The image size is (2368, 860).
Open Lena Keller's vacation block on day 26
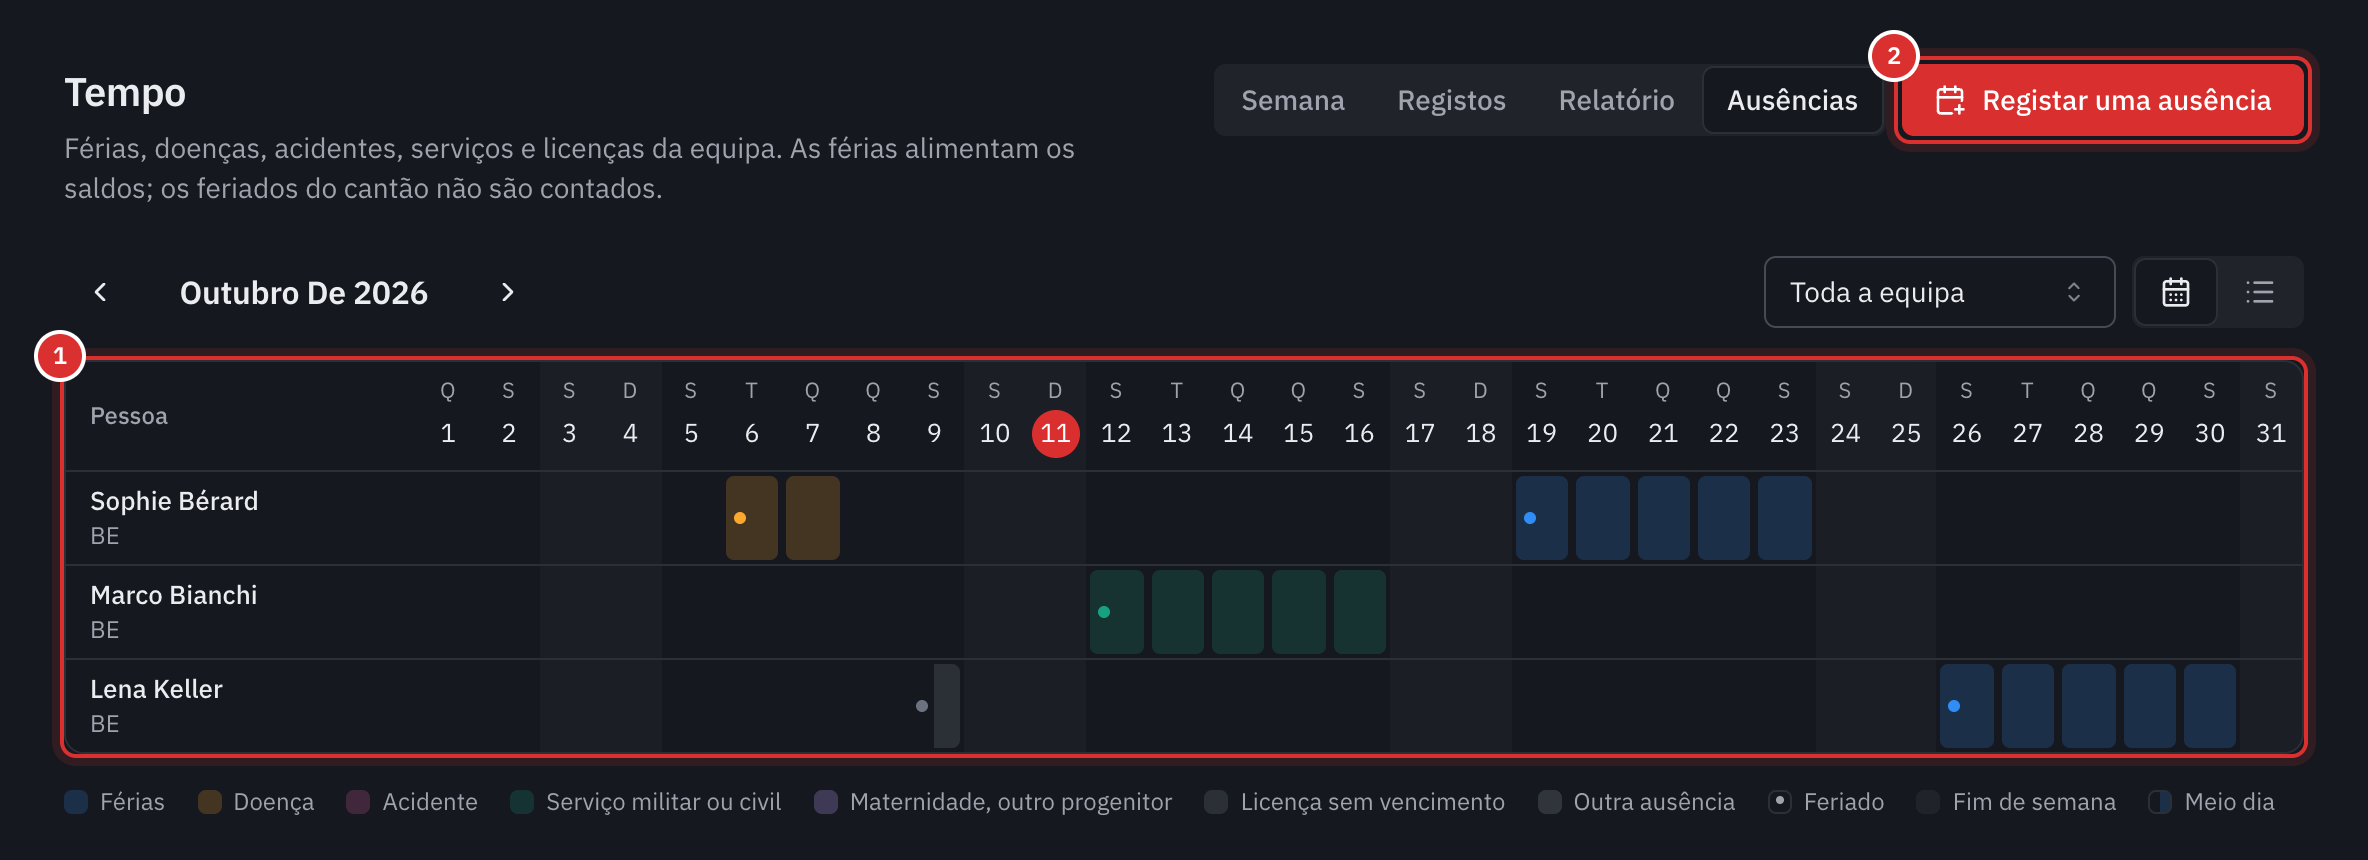(1967, 706)
